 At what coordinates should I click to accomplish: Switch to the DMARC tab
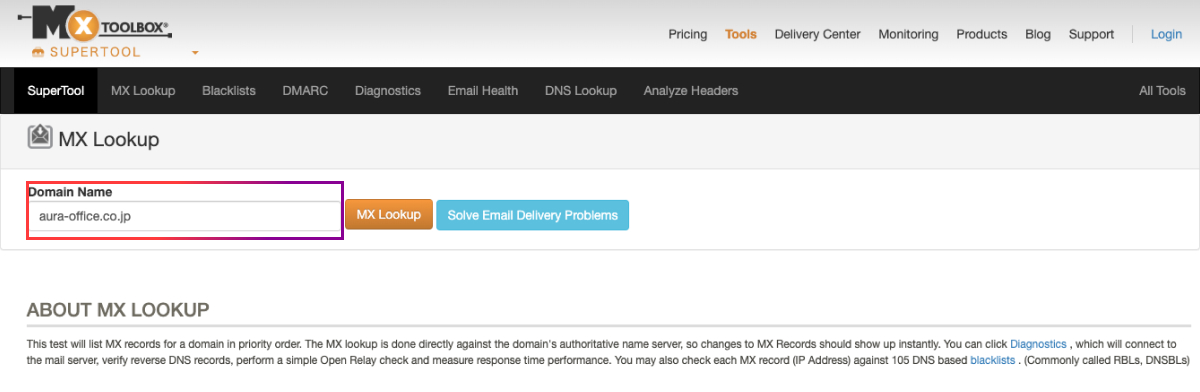(x=305, y=90)
